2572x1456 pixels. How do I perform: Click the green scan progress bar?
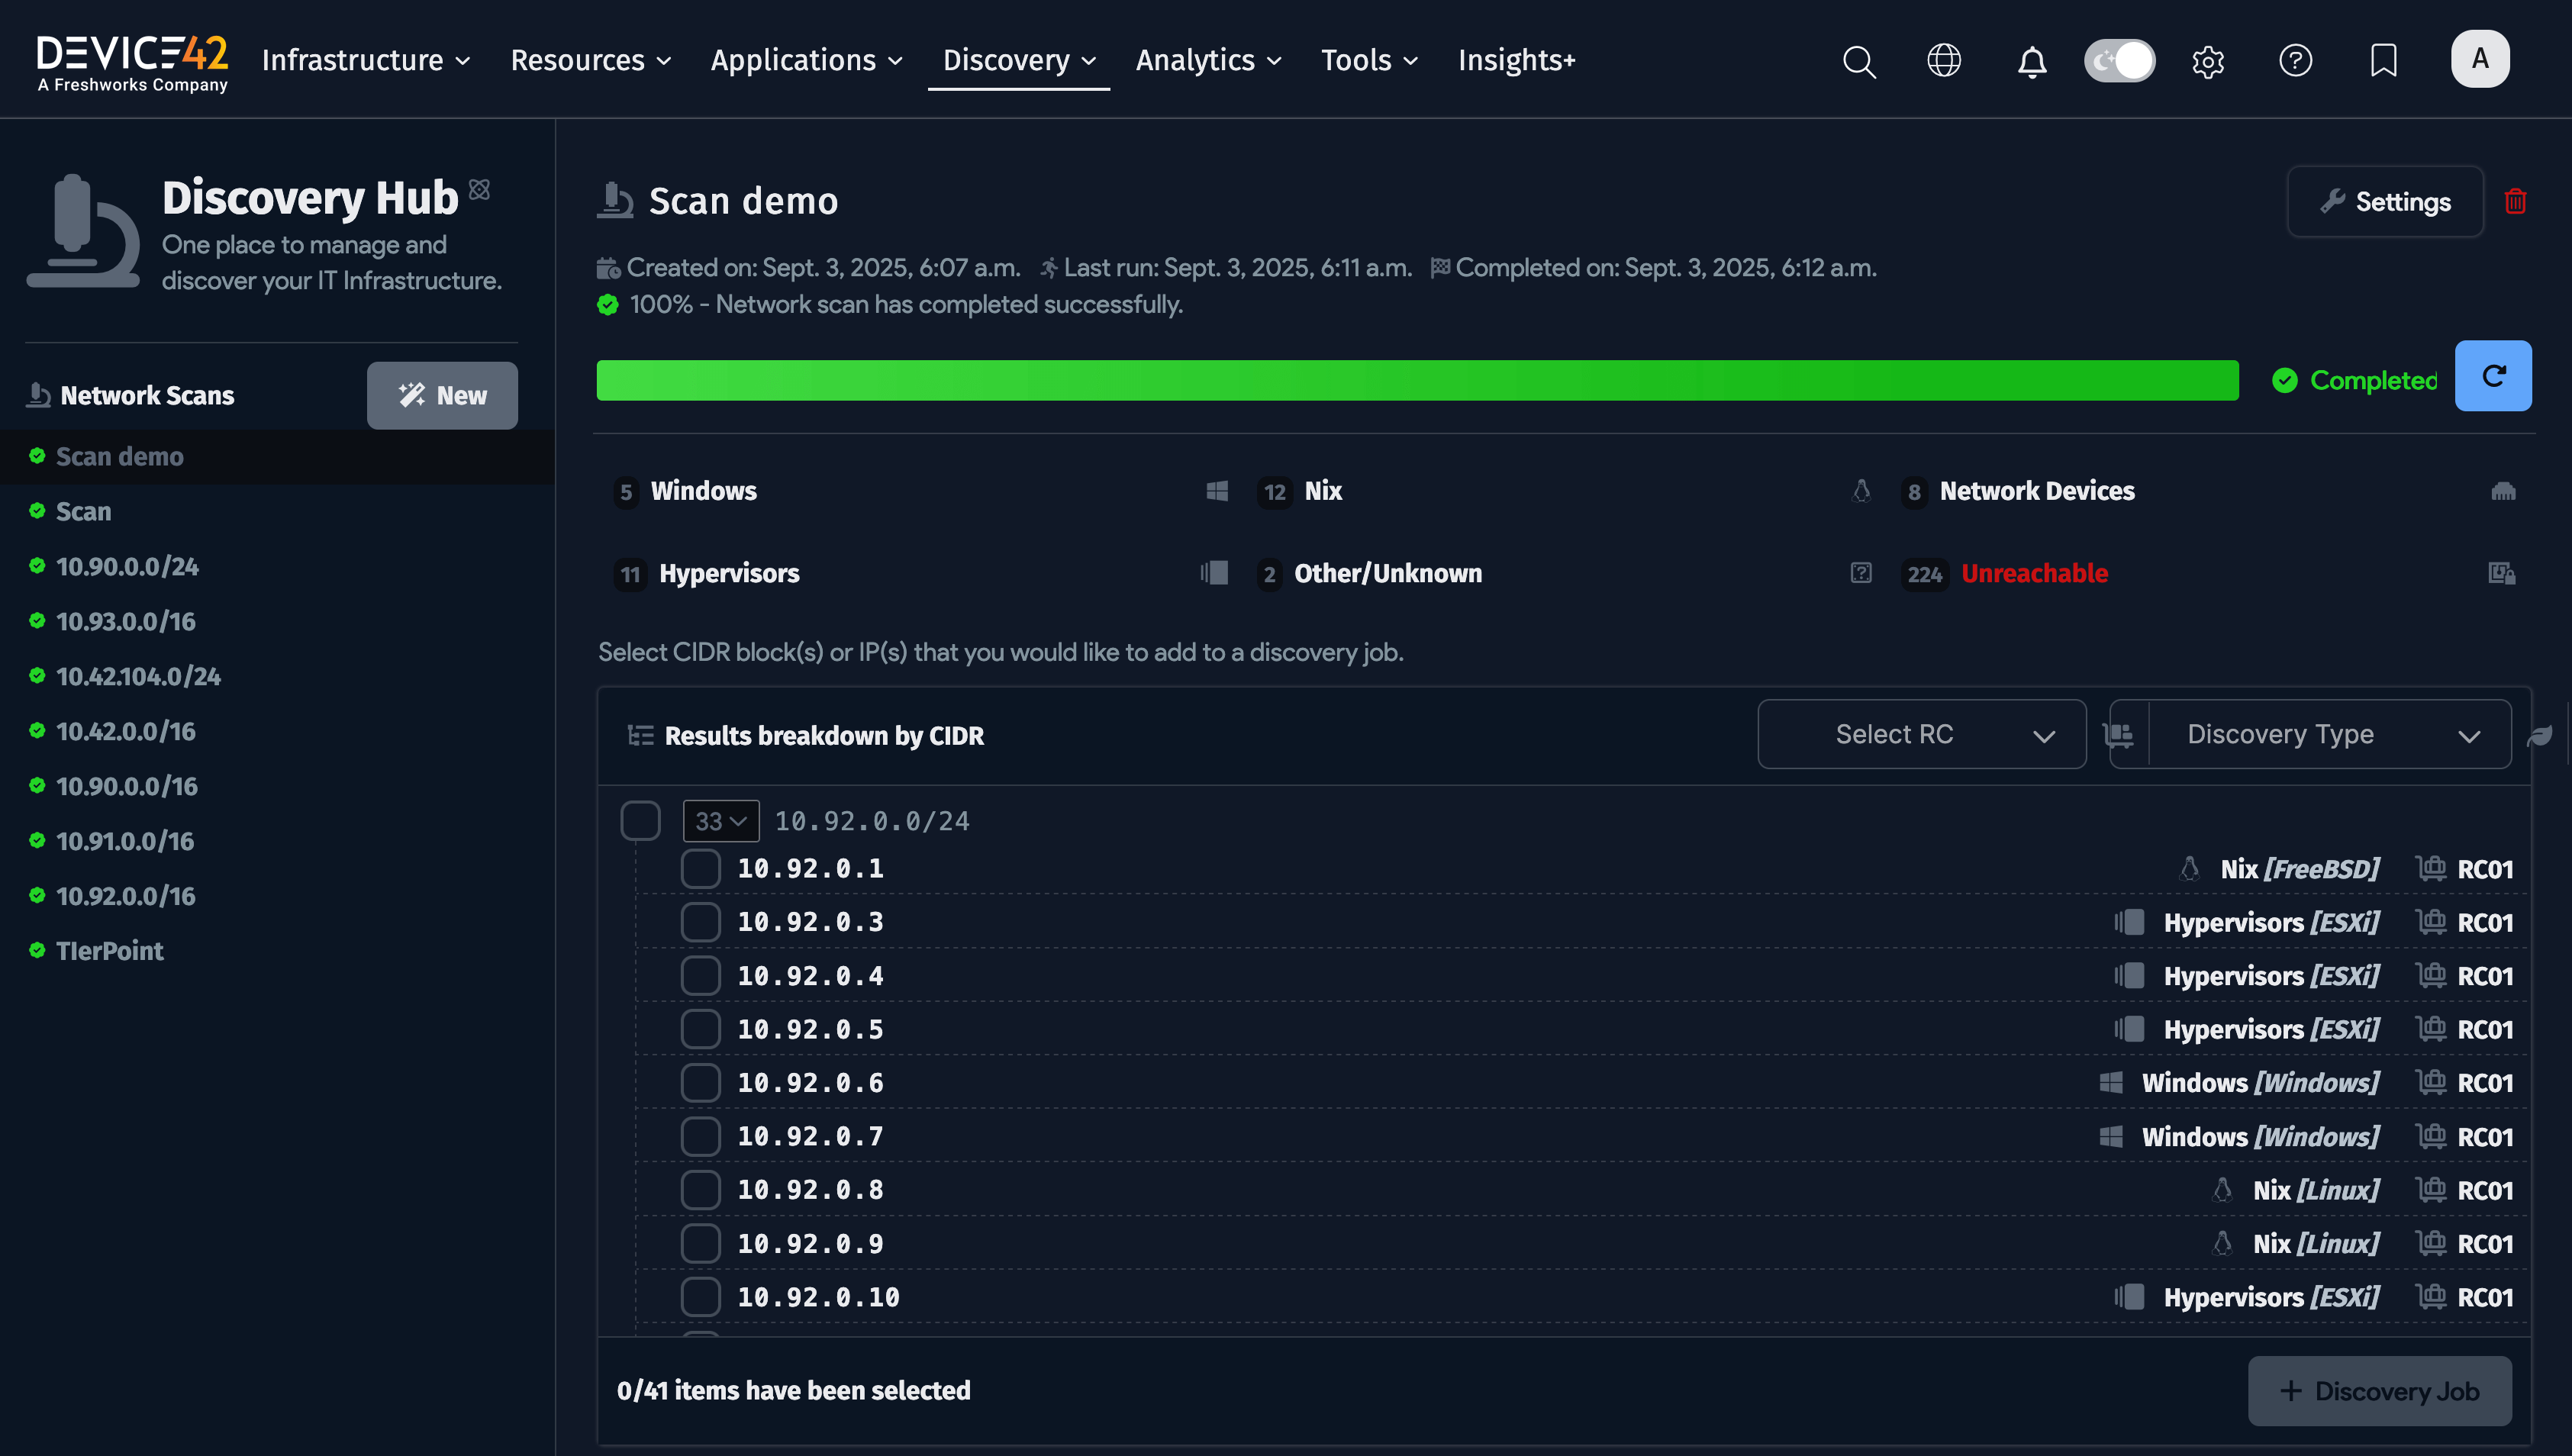pyautogui.click(x=1417, y=381)
